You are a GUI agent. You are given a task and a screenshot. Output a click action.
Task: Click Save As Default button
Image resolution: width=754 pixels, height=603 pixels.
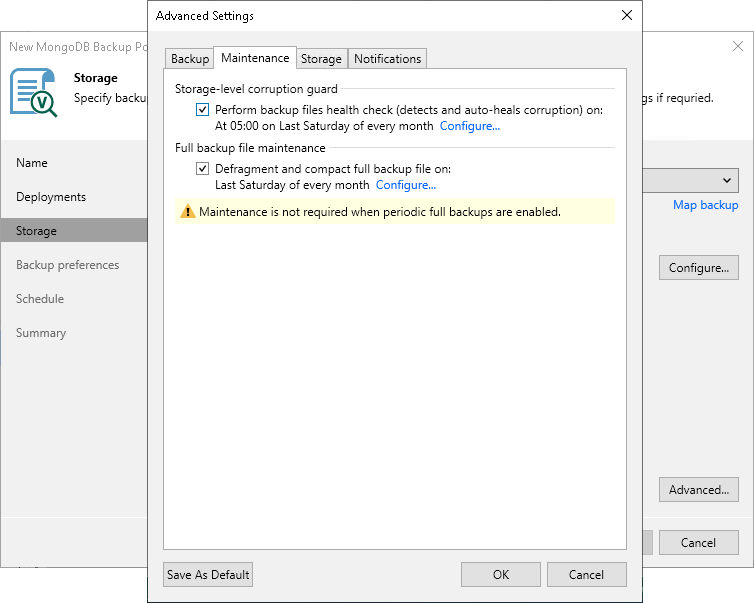pyautogui.click(x=208, y=575)
